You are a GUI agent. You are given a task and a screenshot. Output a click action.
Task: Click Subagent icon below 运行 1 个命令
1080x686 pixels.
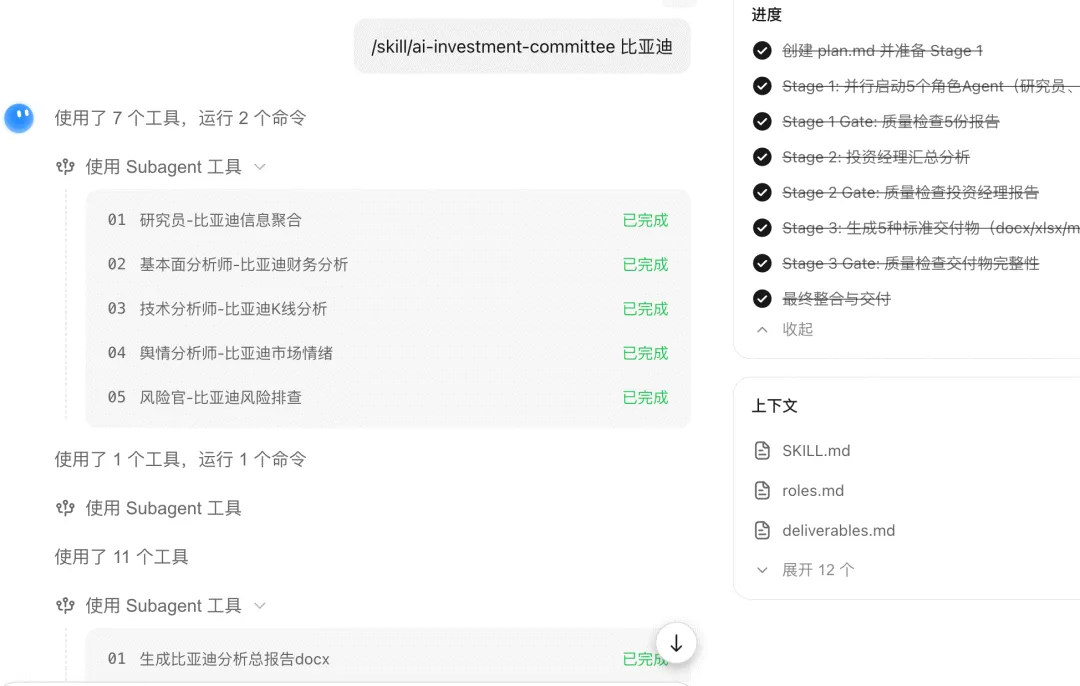pos(65,508)
